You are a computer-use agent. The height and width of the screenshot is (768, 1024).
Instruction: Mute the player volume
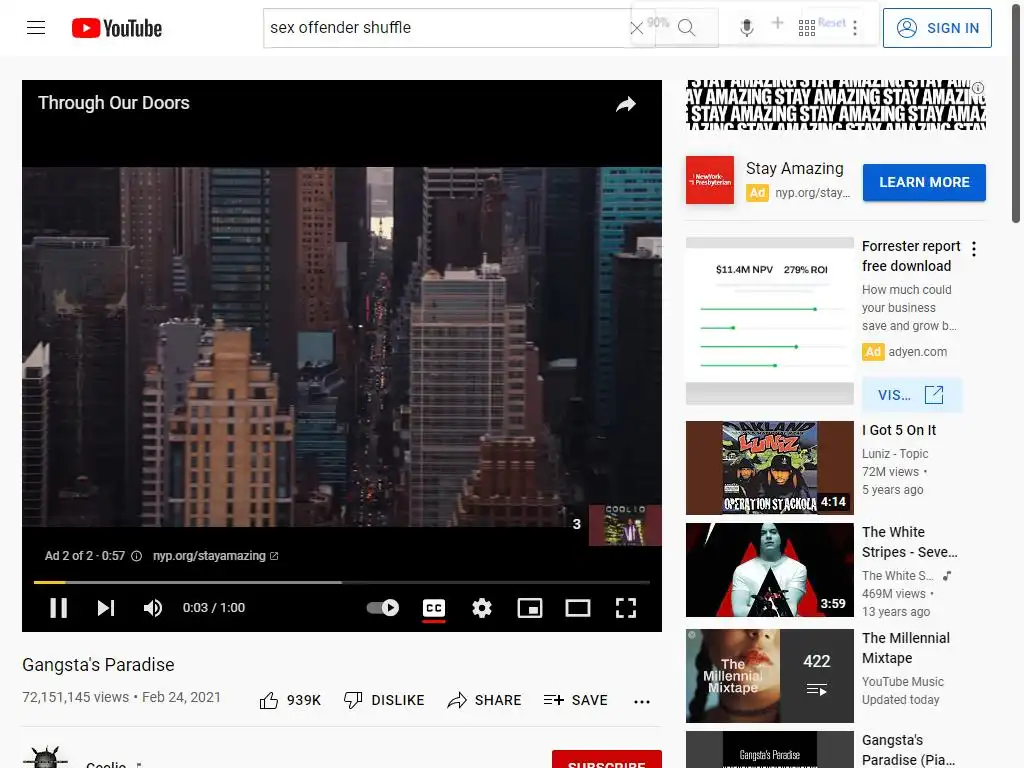pos(153,608)
